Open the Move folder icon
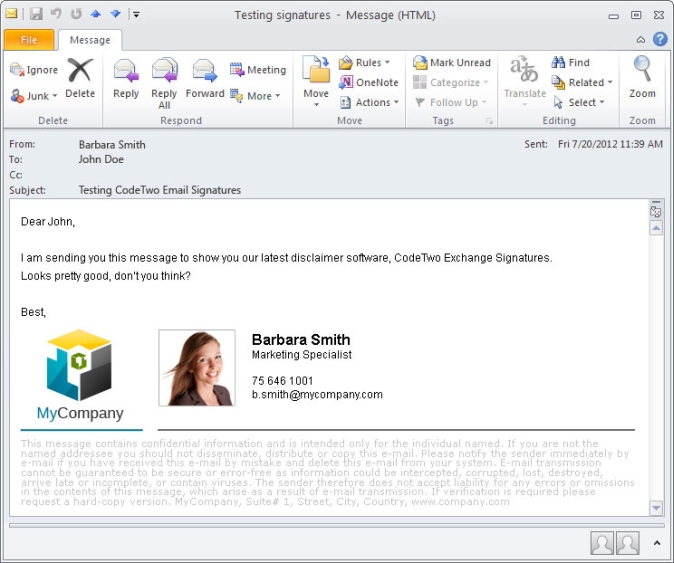This screenshot has width=674, height=563. [316, 69]
